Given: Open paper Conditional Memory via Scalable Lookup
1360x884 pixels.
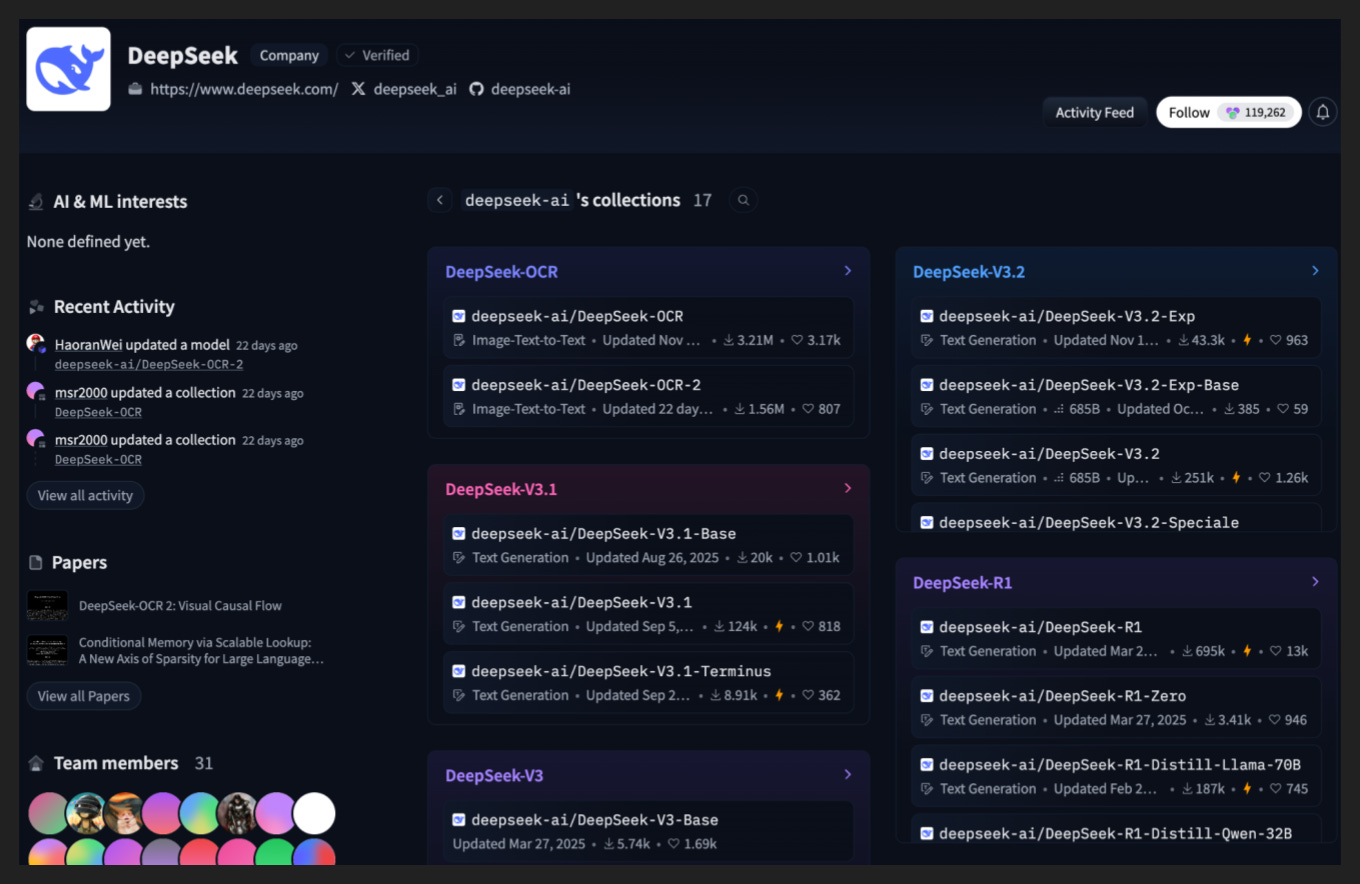Looking at the screenshot, I should [x=201, y=651].
